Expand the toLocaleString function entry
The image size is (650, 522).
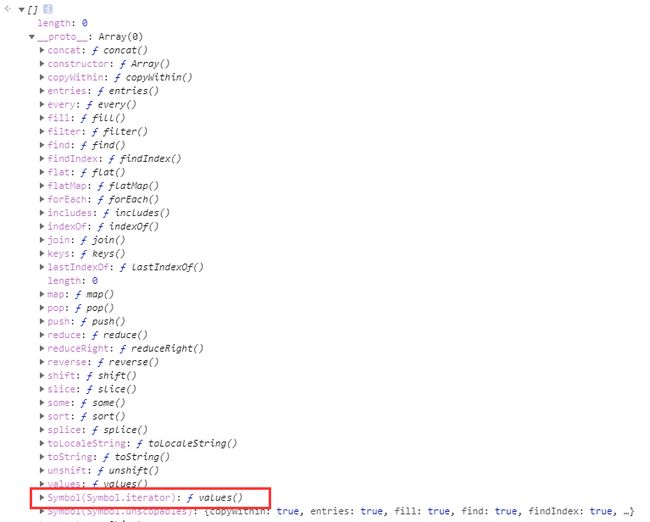click(x=42, y=443)
